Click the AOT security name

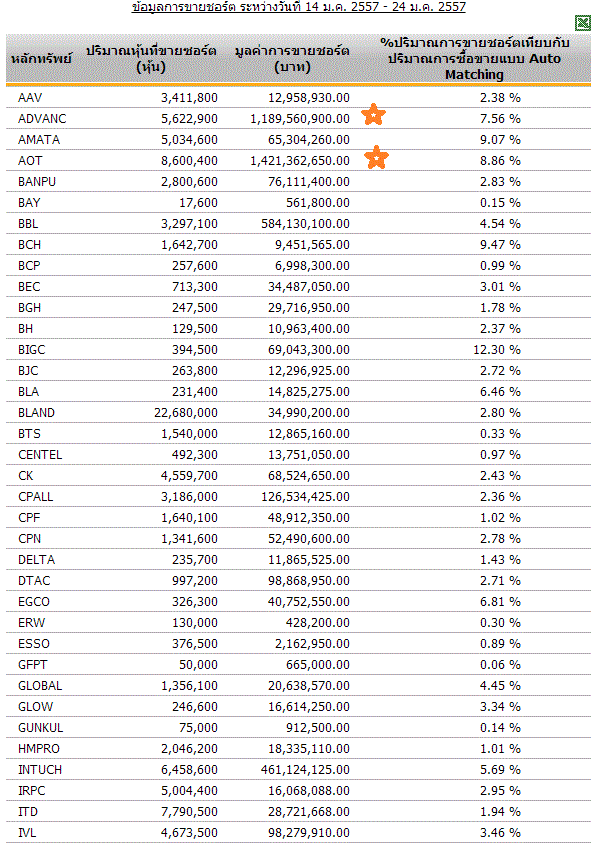click(x=30, y=161)
